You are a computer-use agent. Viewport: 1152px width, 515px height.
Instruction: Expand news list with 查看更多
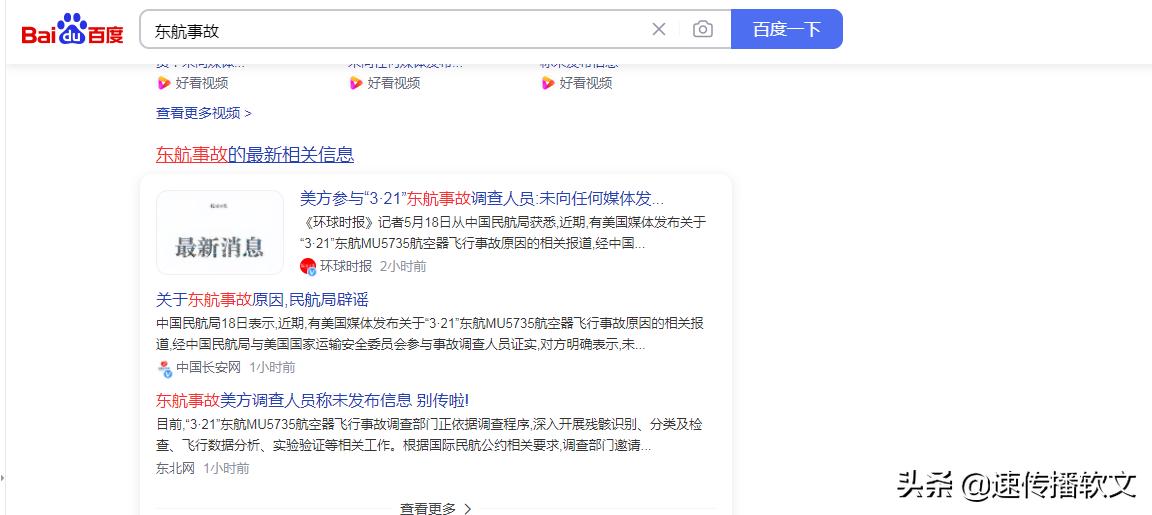[x=436, y=508]
